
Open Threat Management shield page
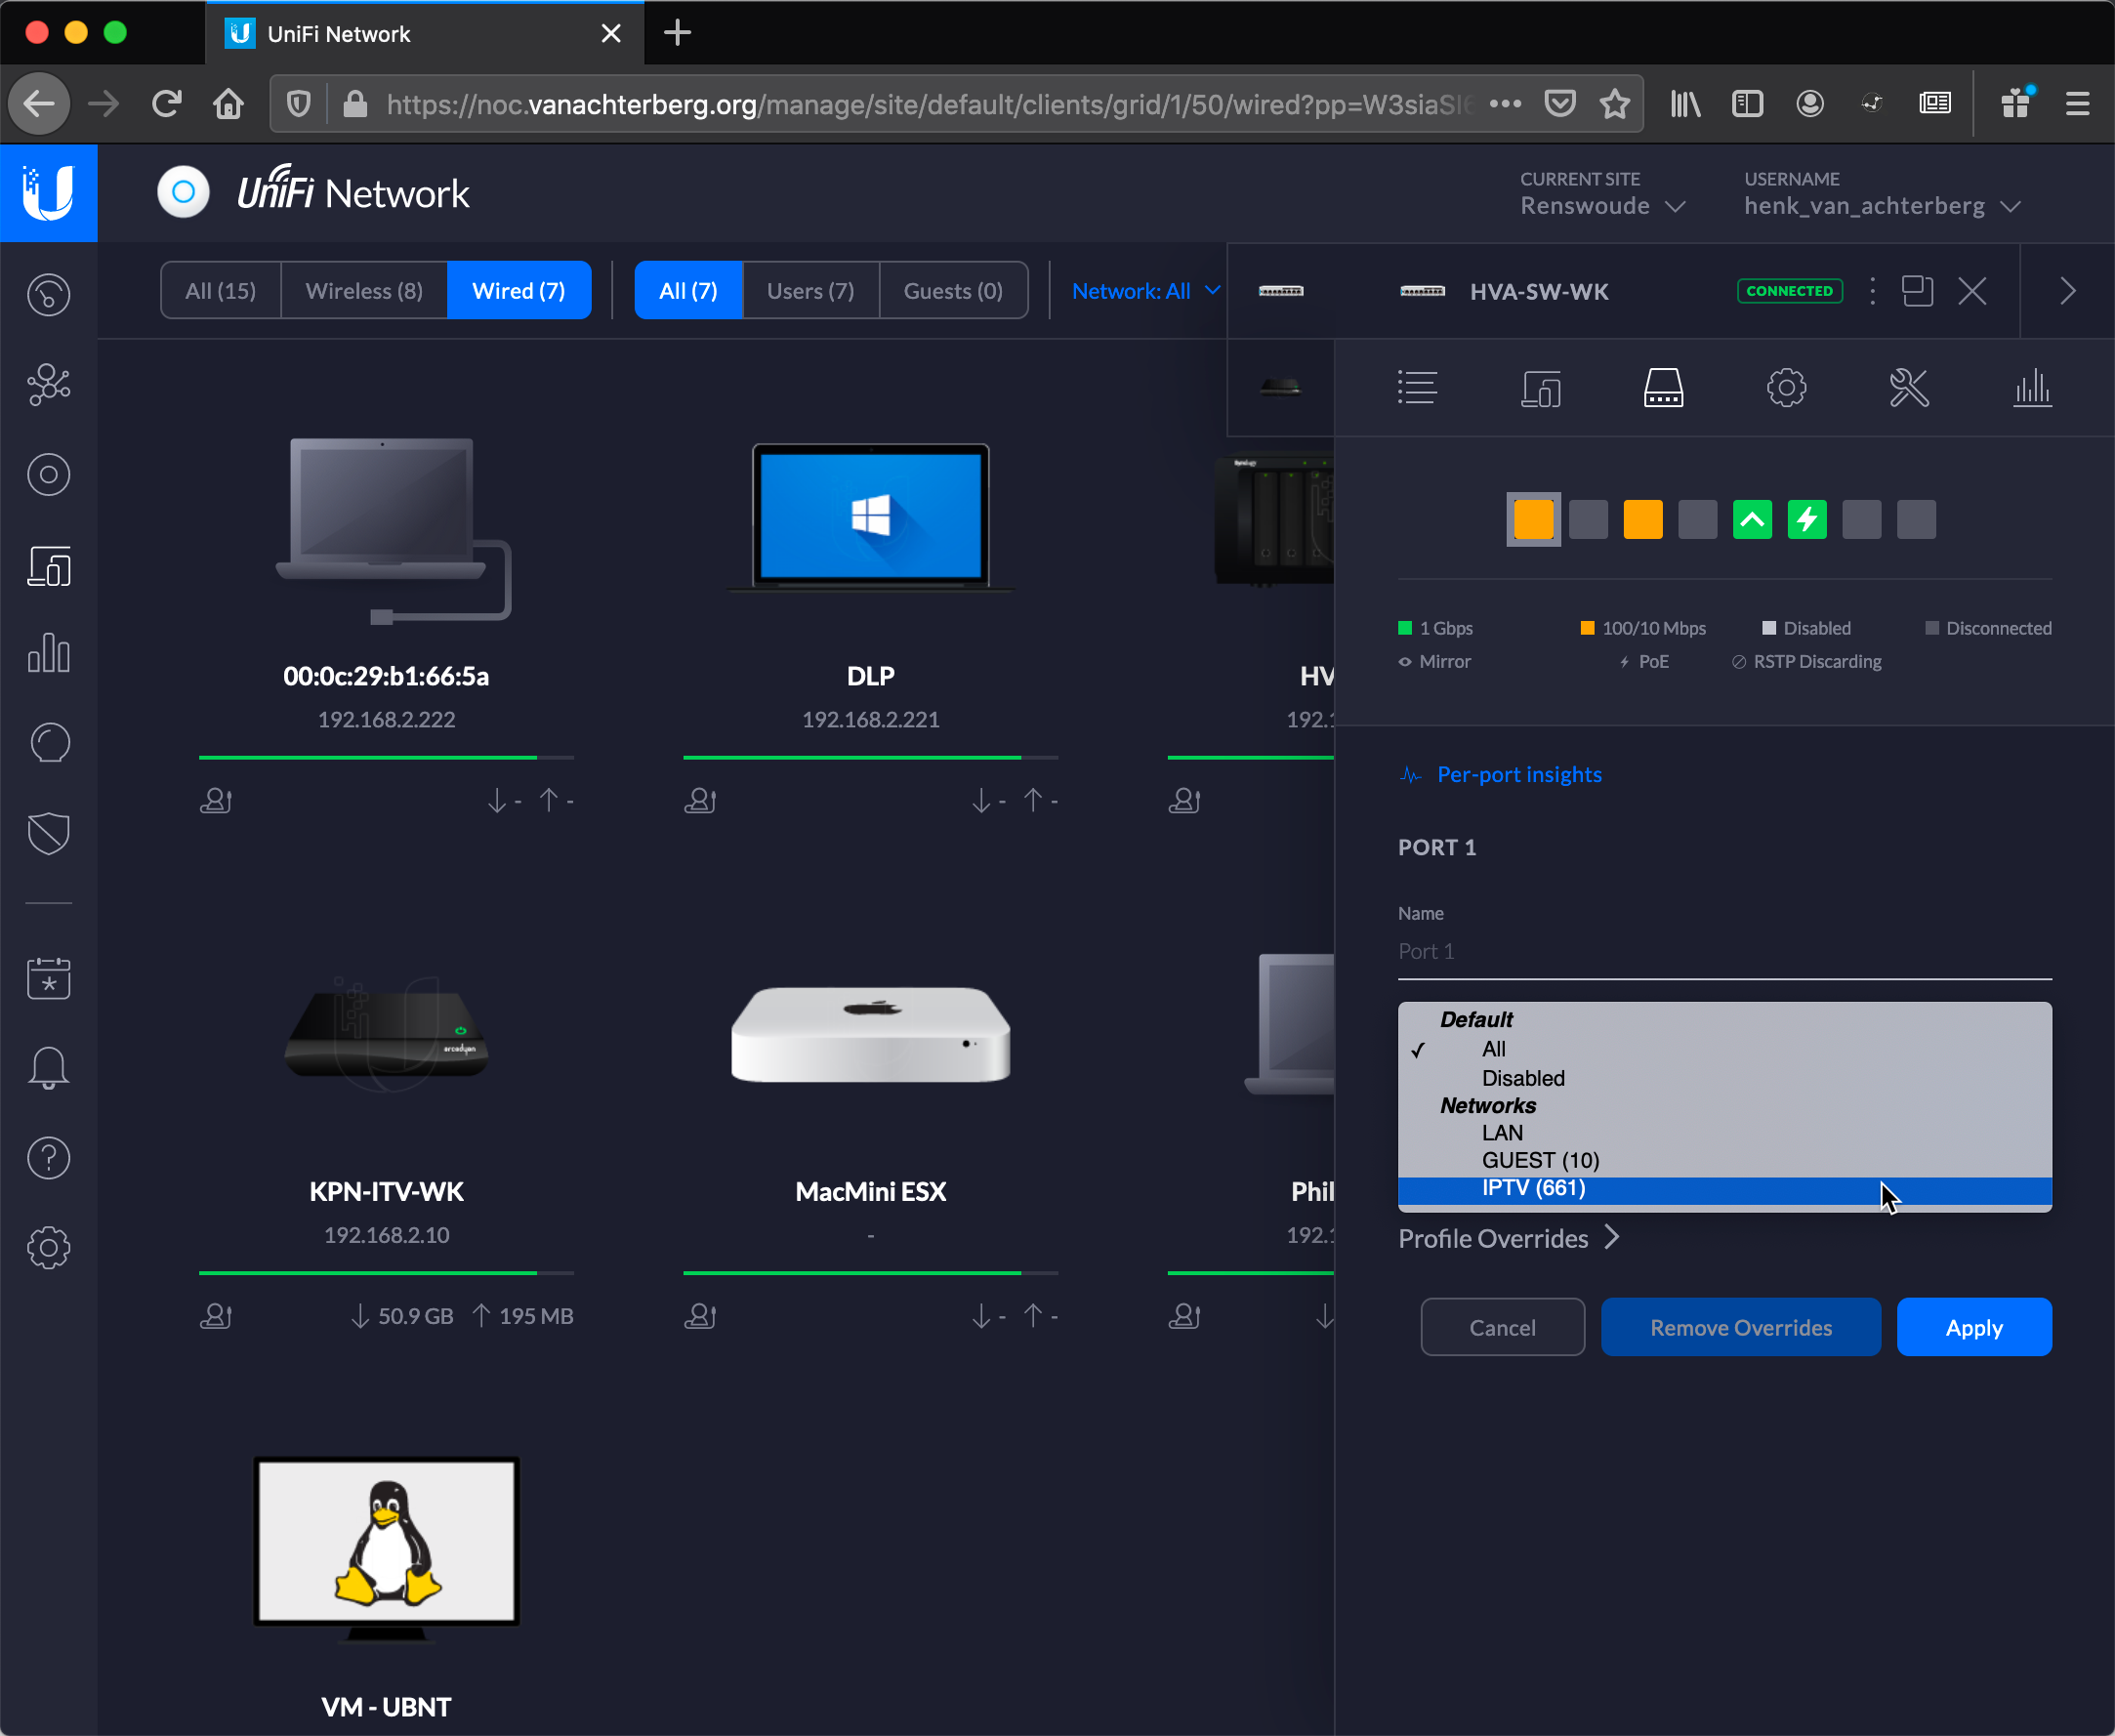click(x=48, y=834)
